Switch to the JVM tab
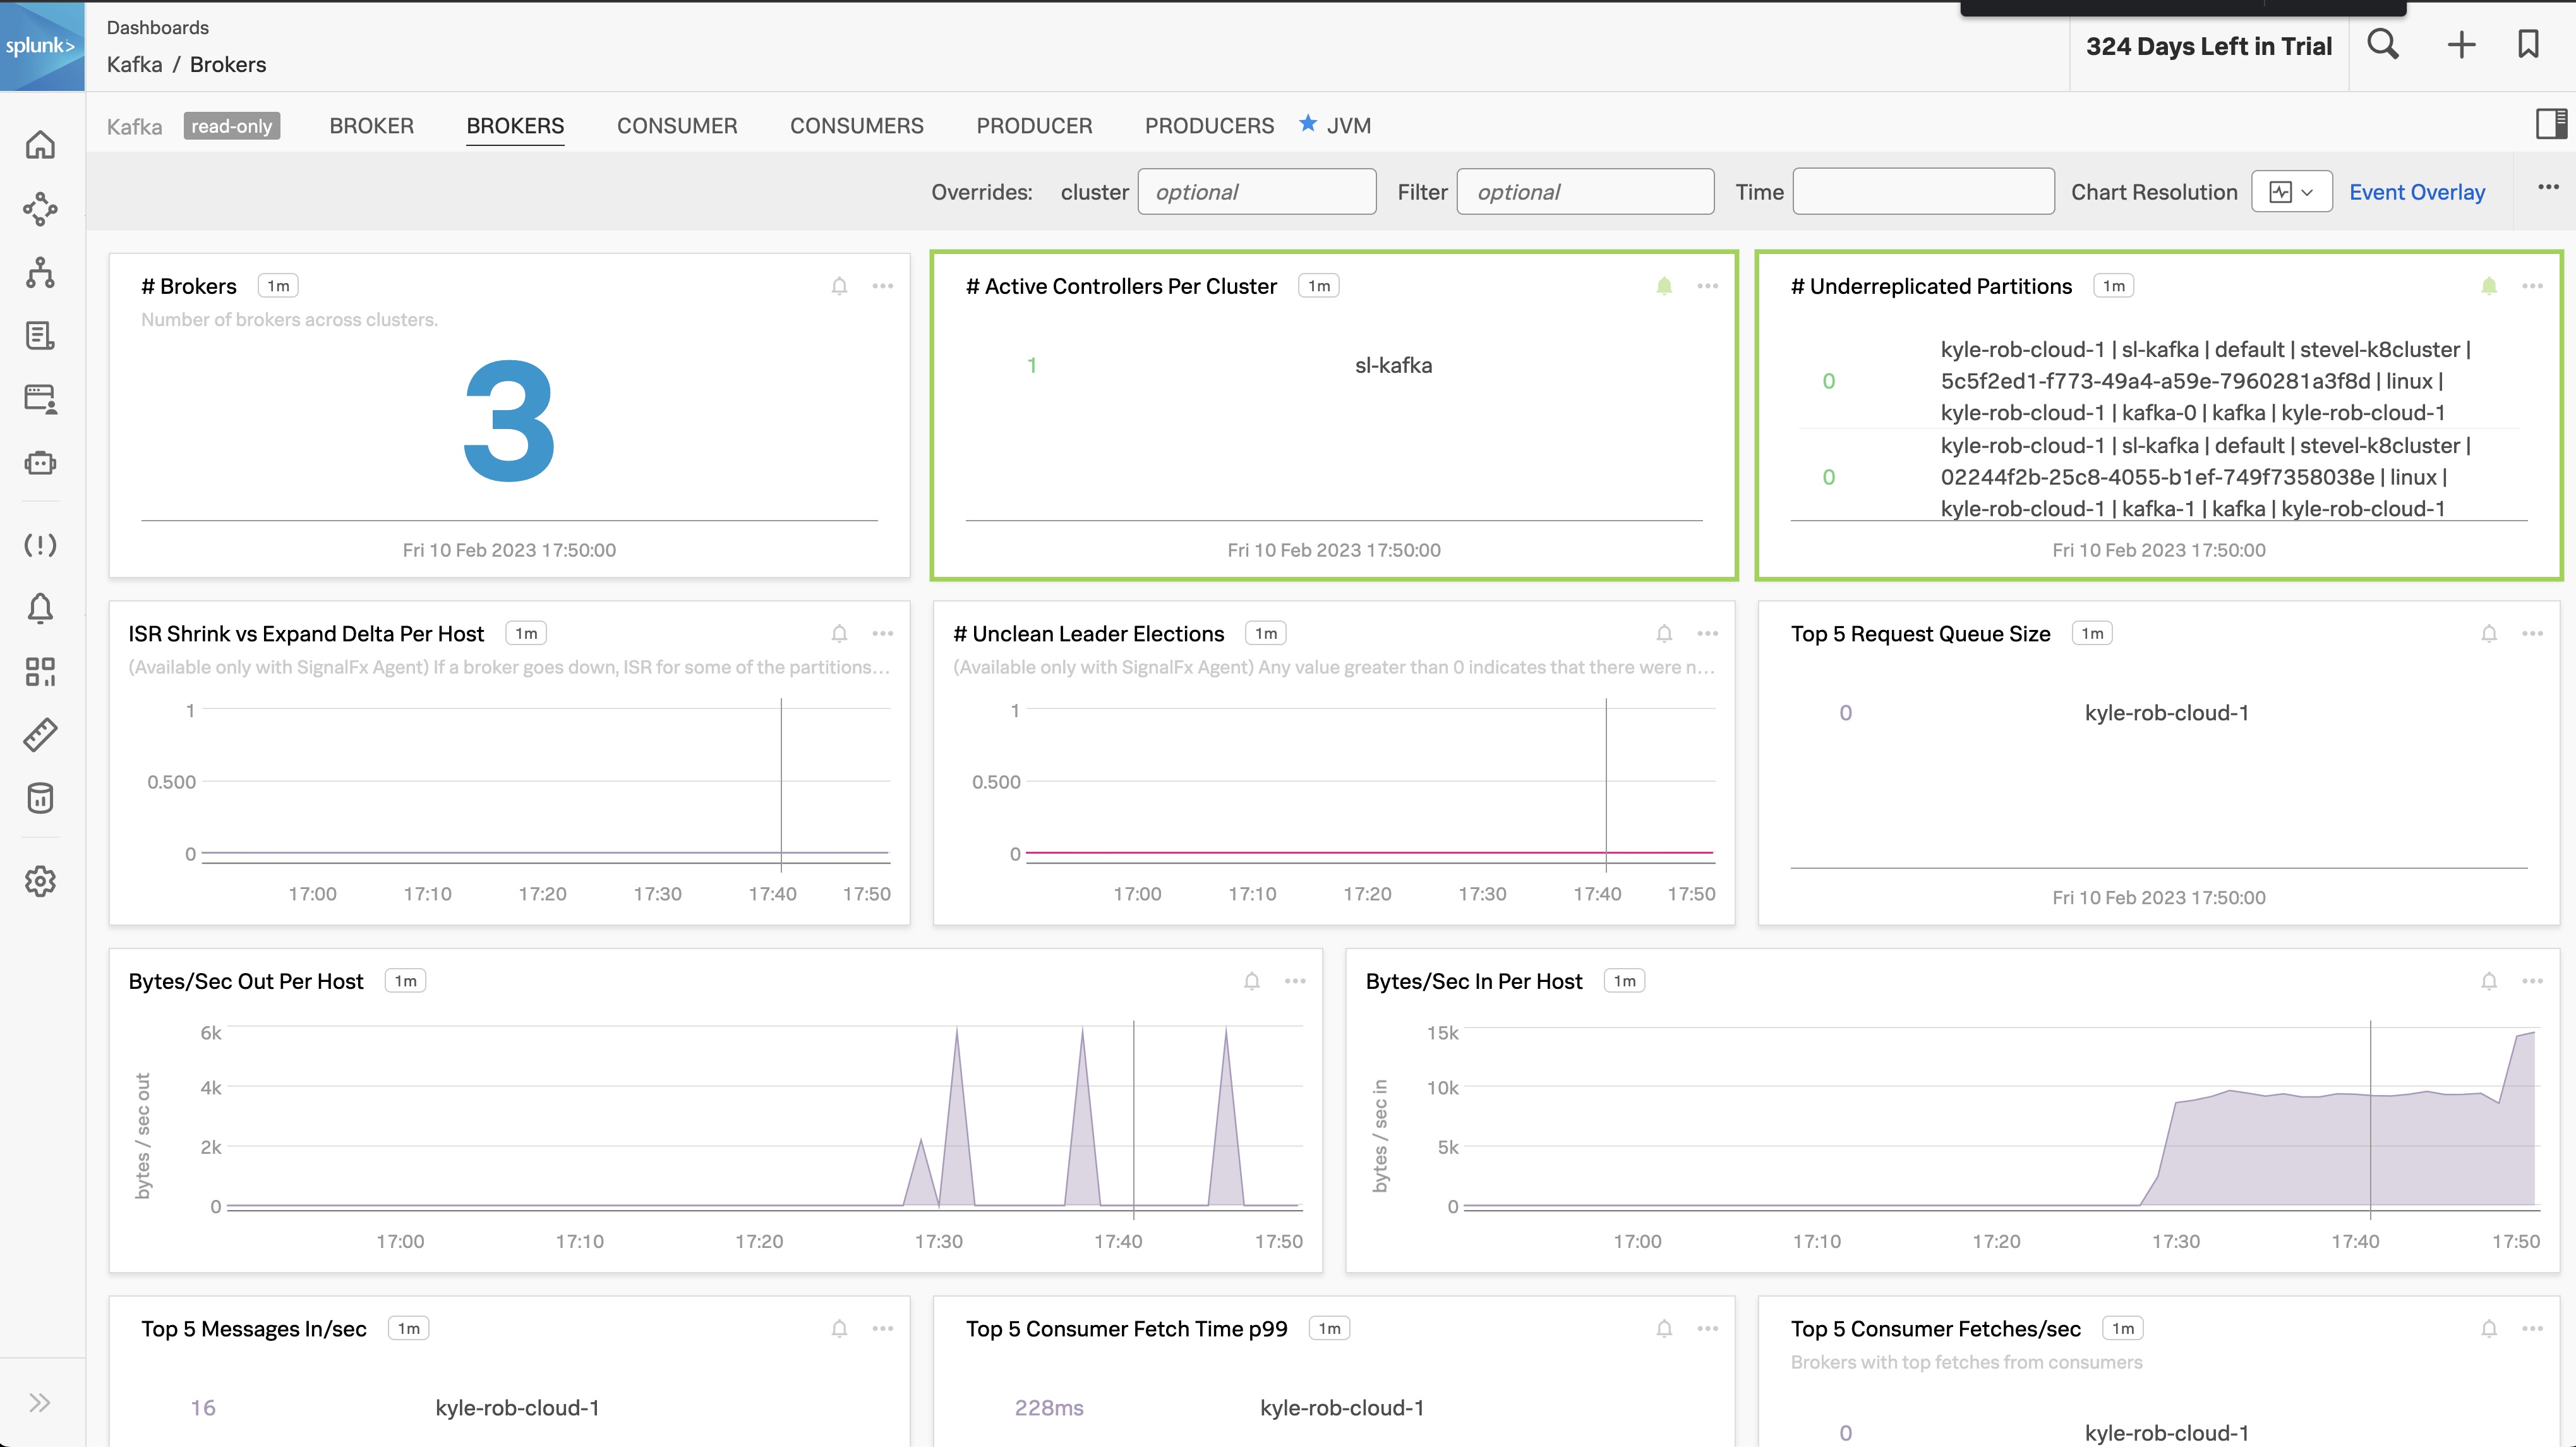 point(1348,126)
